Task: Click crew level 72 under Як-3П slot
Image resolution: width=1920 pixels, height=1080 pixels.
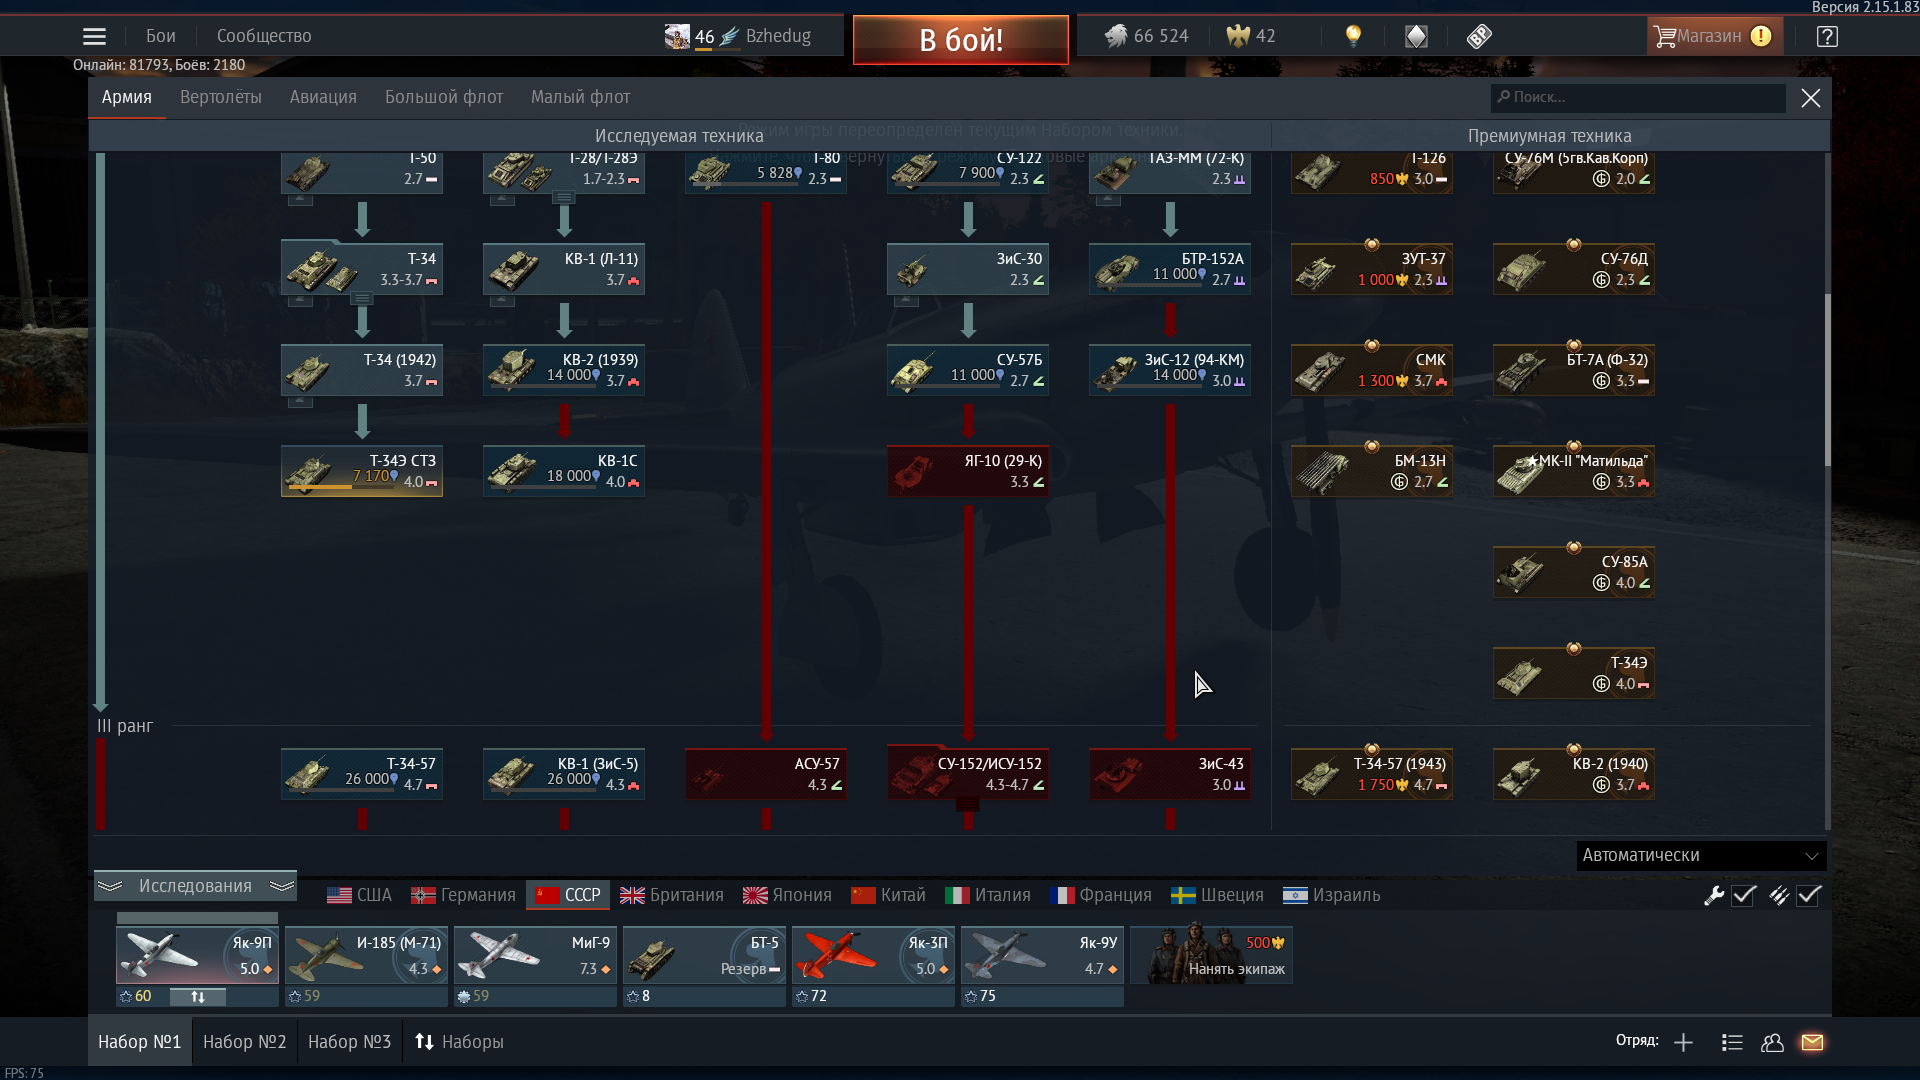Action: click(811, 996)
